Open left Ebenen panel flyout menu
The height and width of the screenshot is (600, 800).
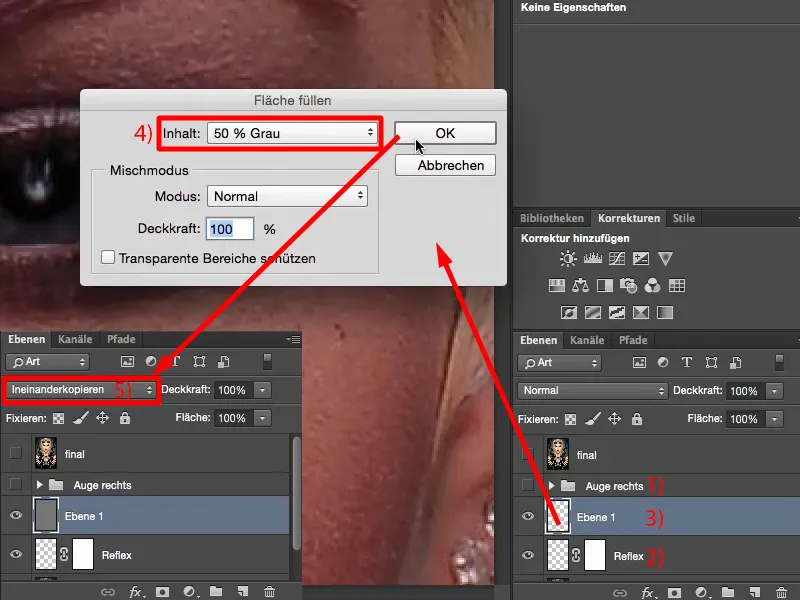coord(293,339)
